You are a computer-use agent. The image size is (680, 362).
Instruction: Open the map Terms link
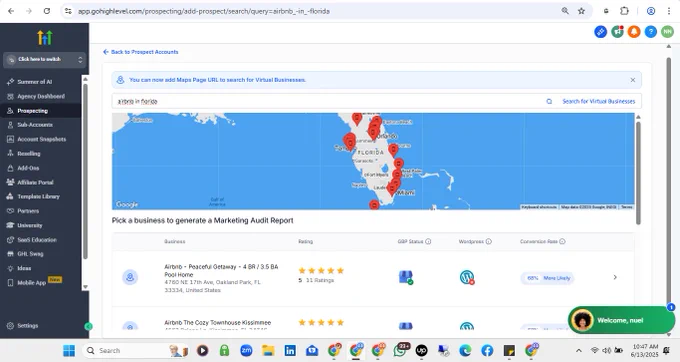[x=627, y=207]
